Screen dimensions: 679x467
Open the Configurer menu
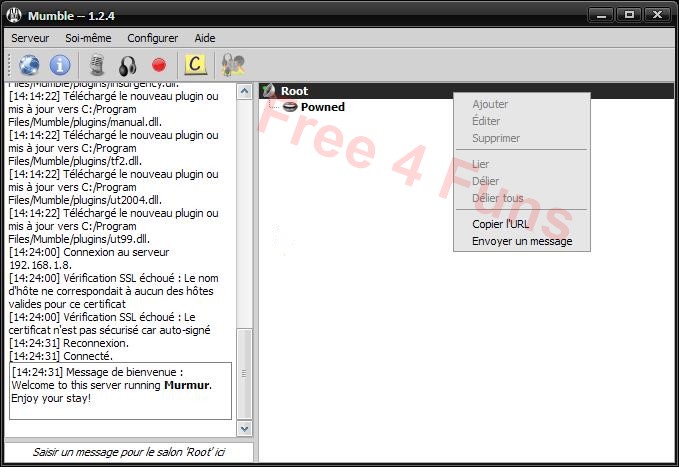point(152,38)
